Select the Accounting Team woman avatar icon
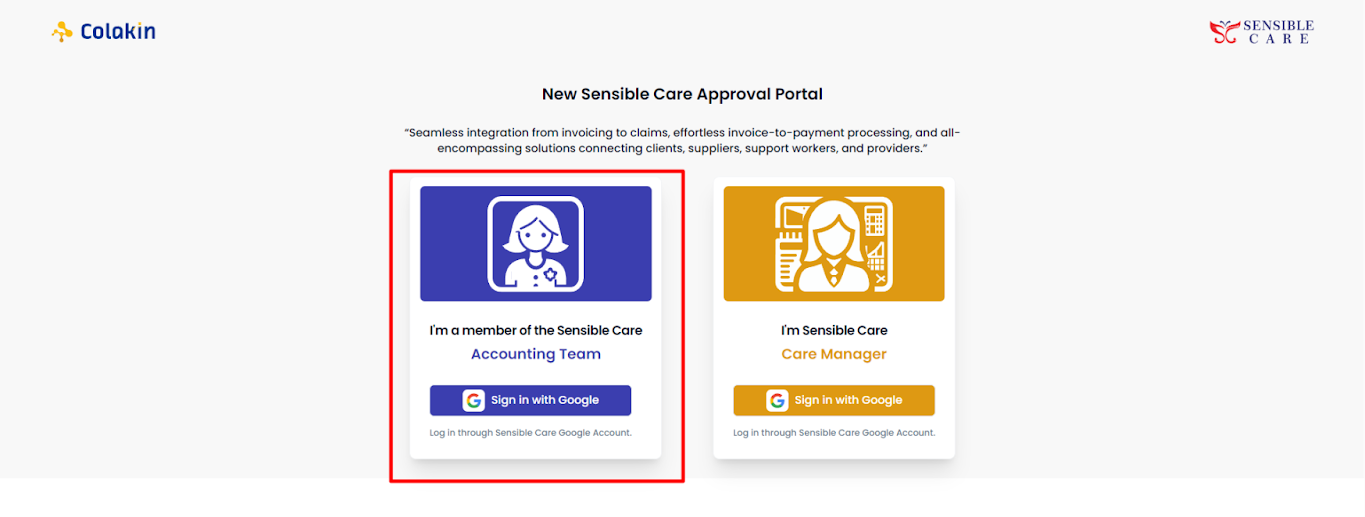The width and height of the screenshot is (1365, 517). 535,244
